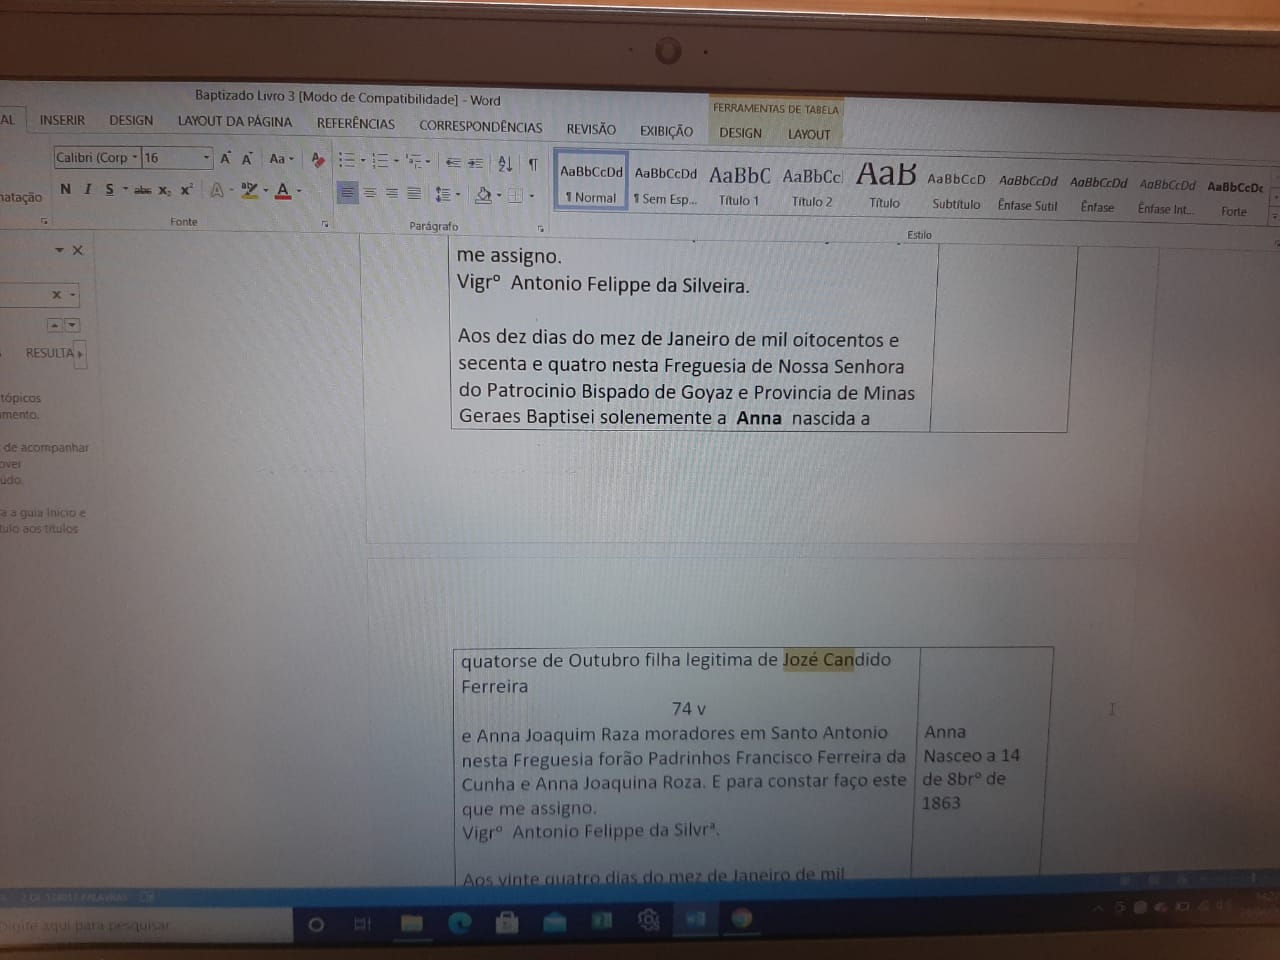
Task: Apply the Subtítulo style from gallery
Action: (x=956, y=190)
